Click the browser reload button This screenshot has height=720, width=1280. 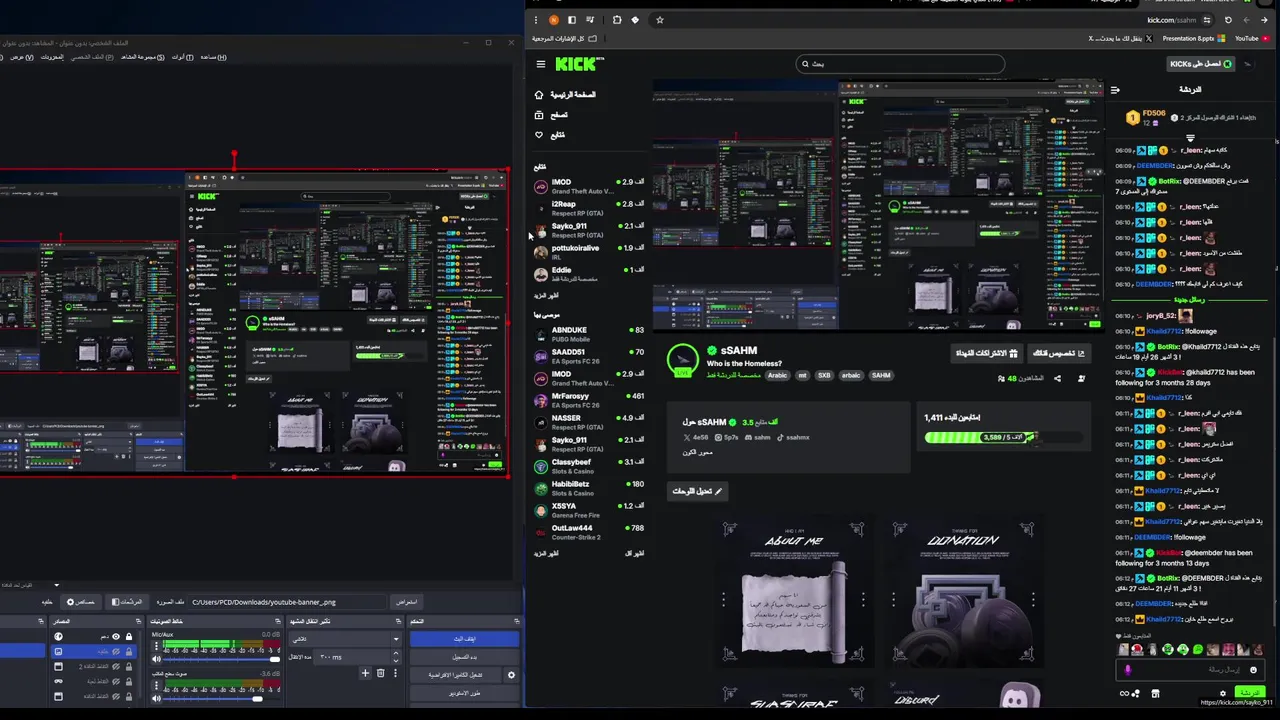click(x=1228, y=20)
